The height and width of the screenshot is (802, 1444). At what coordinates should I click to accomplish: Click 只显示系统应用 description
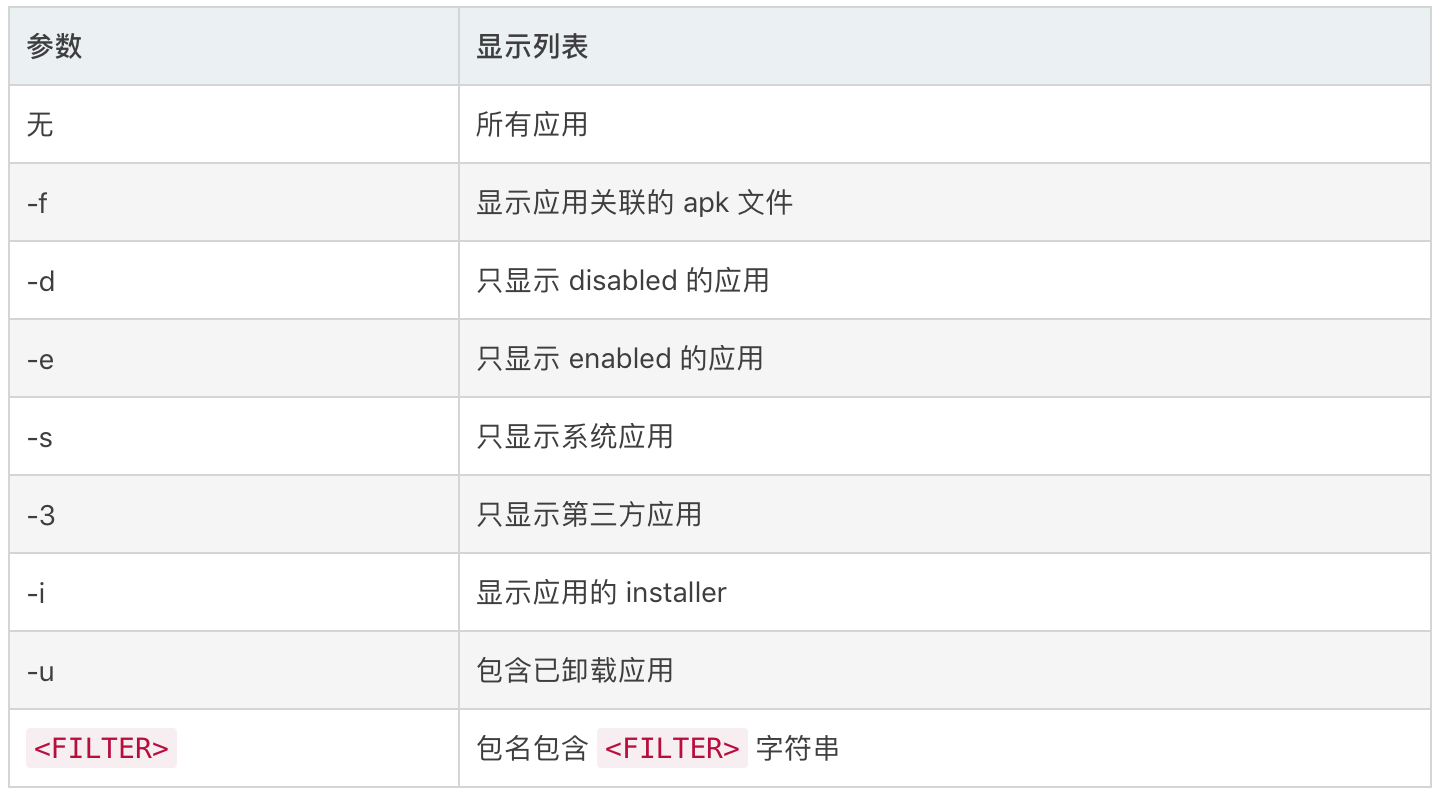point(574,436)
